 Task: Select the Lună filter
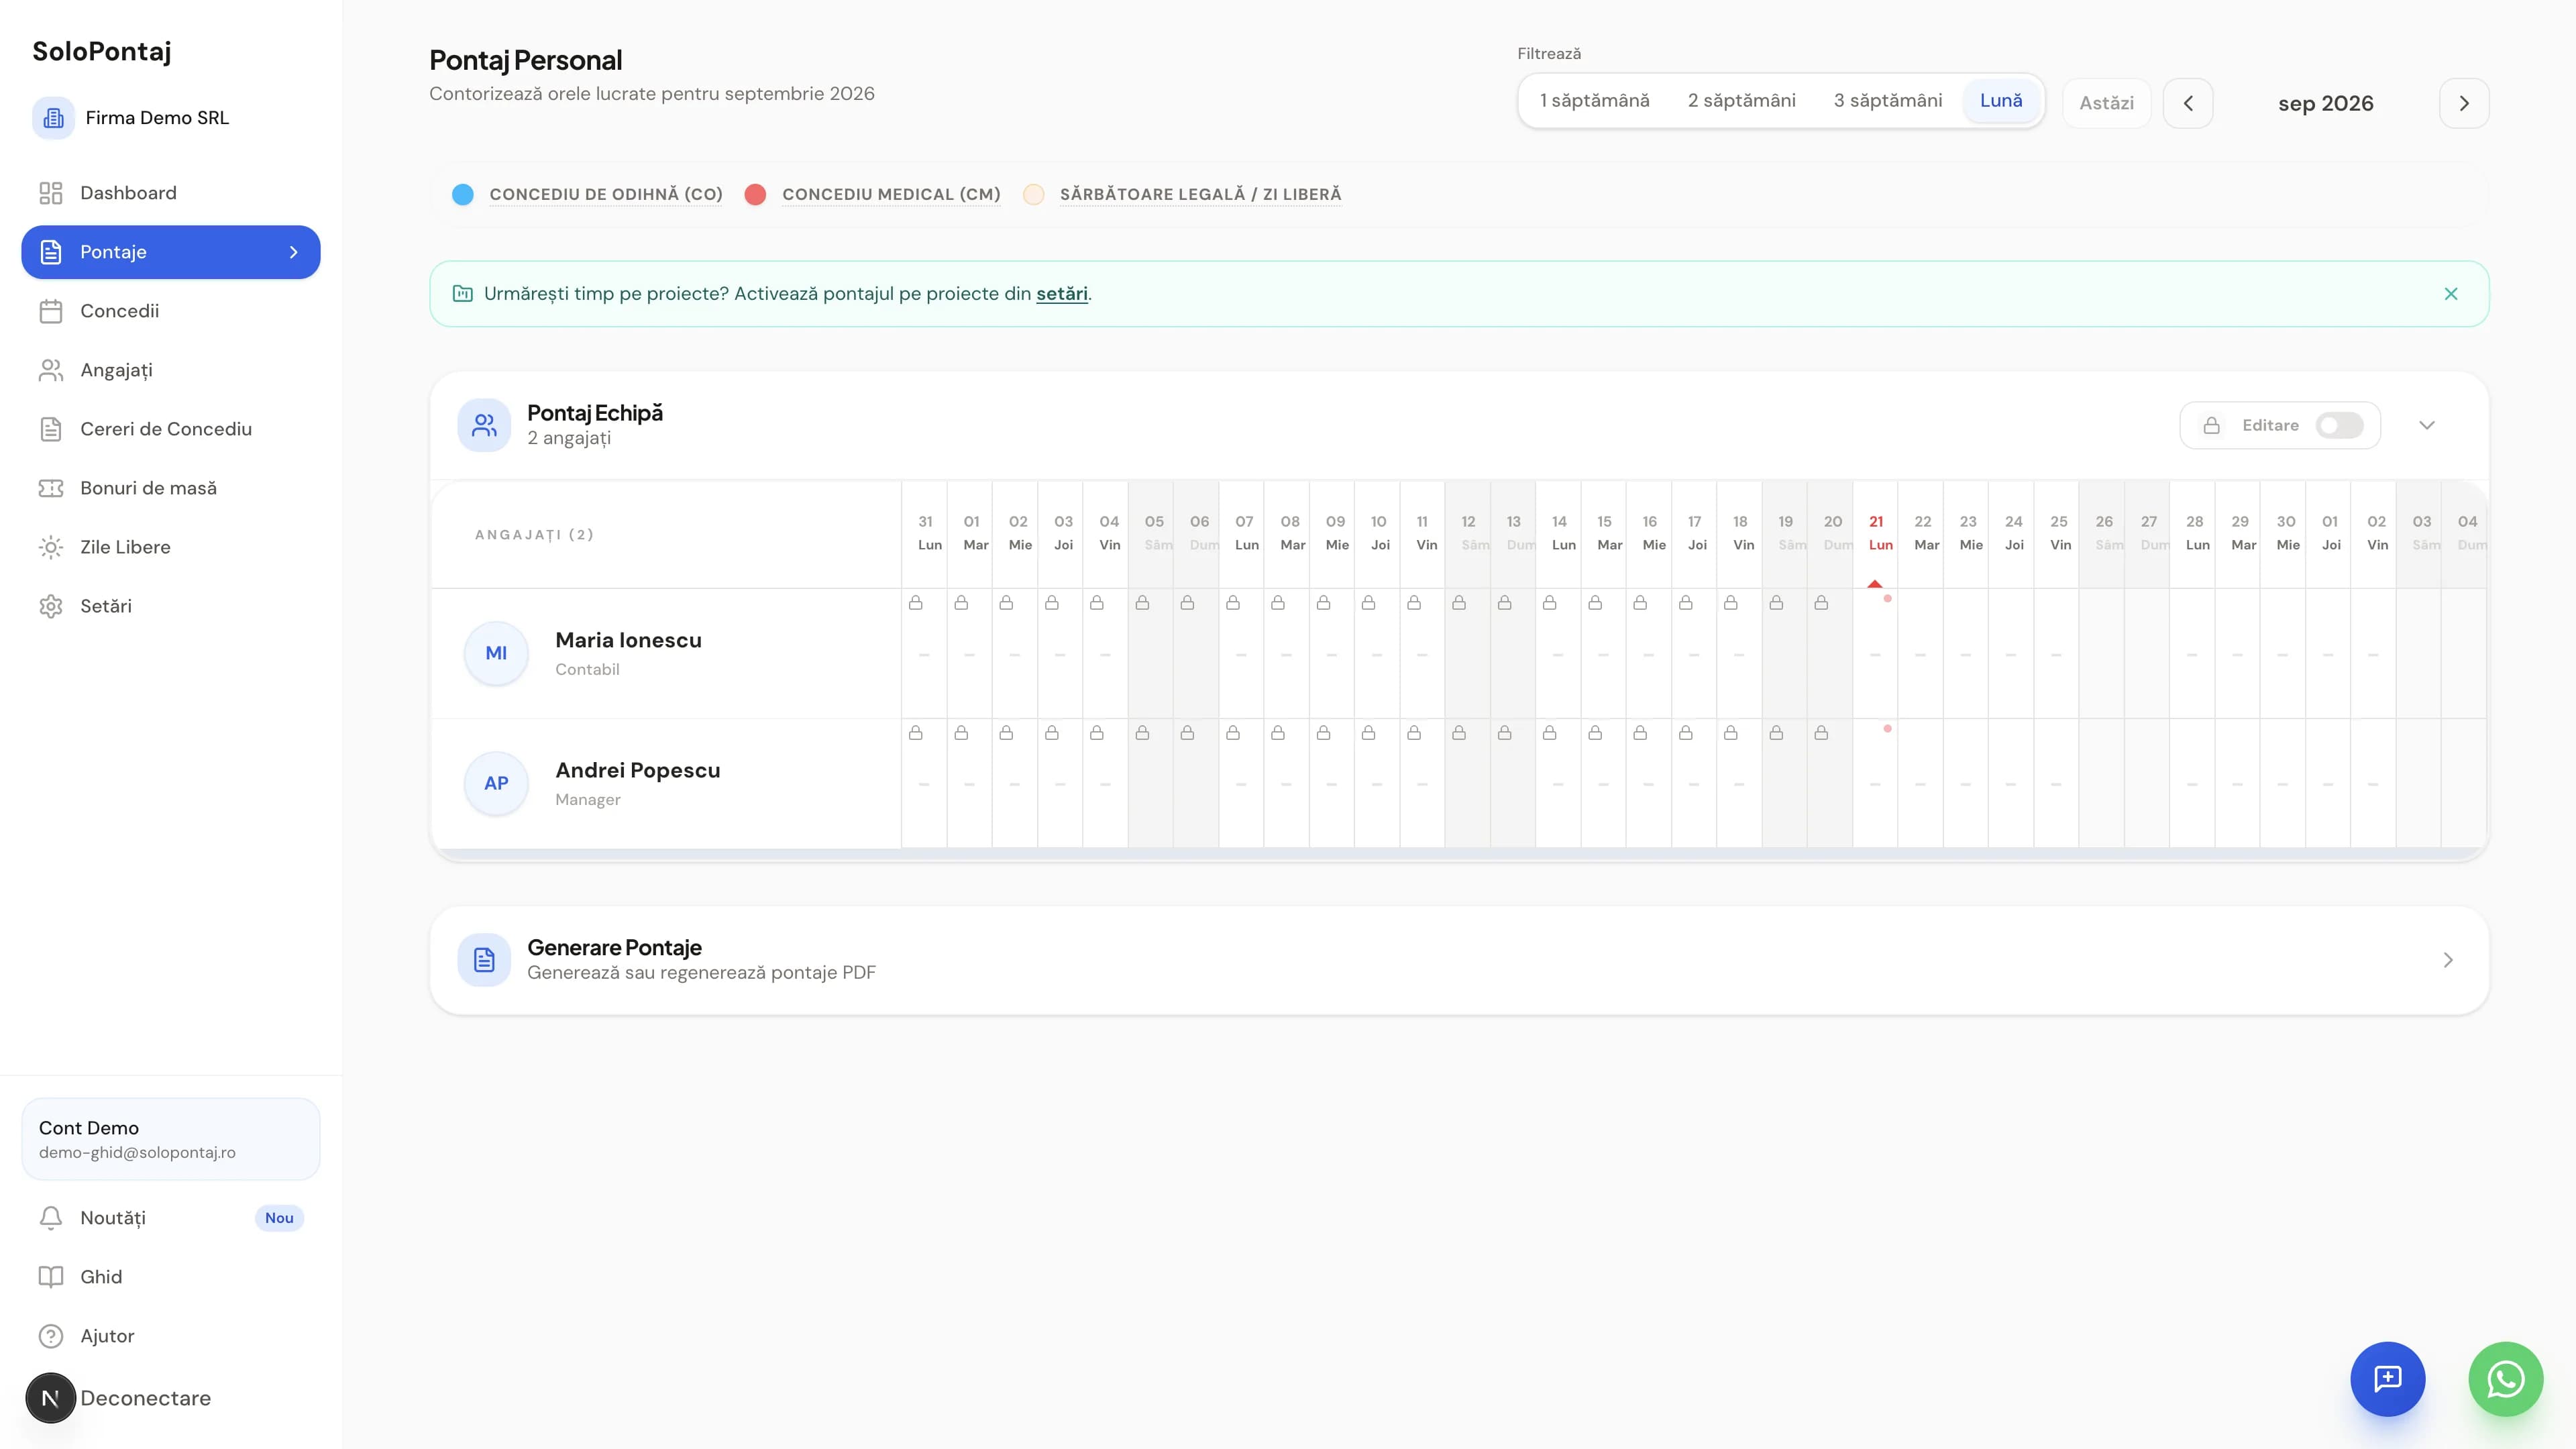pyautogui.click(x=2001, y=100)
